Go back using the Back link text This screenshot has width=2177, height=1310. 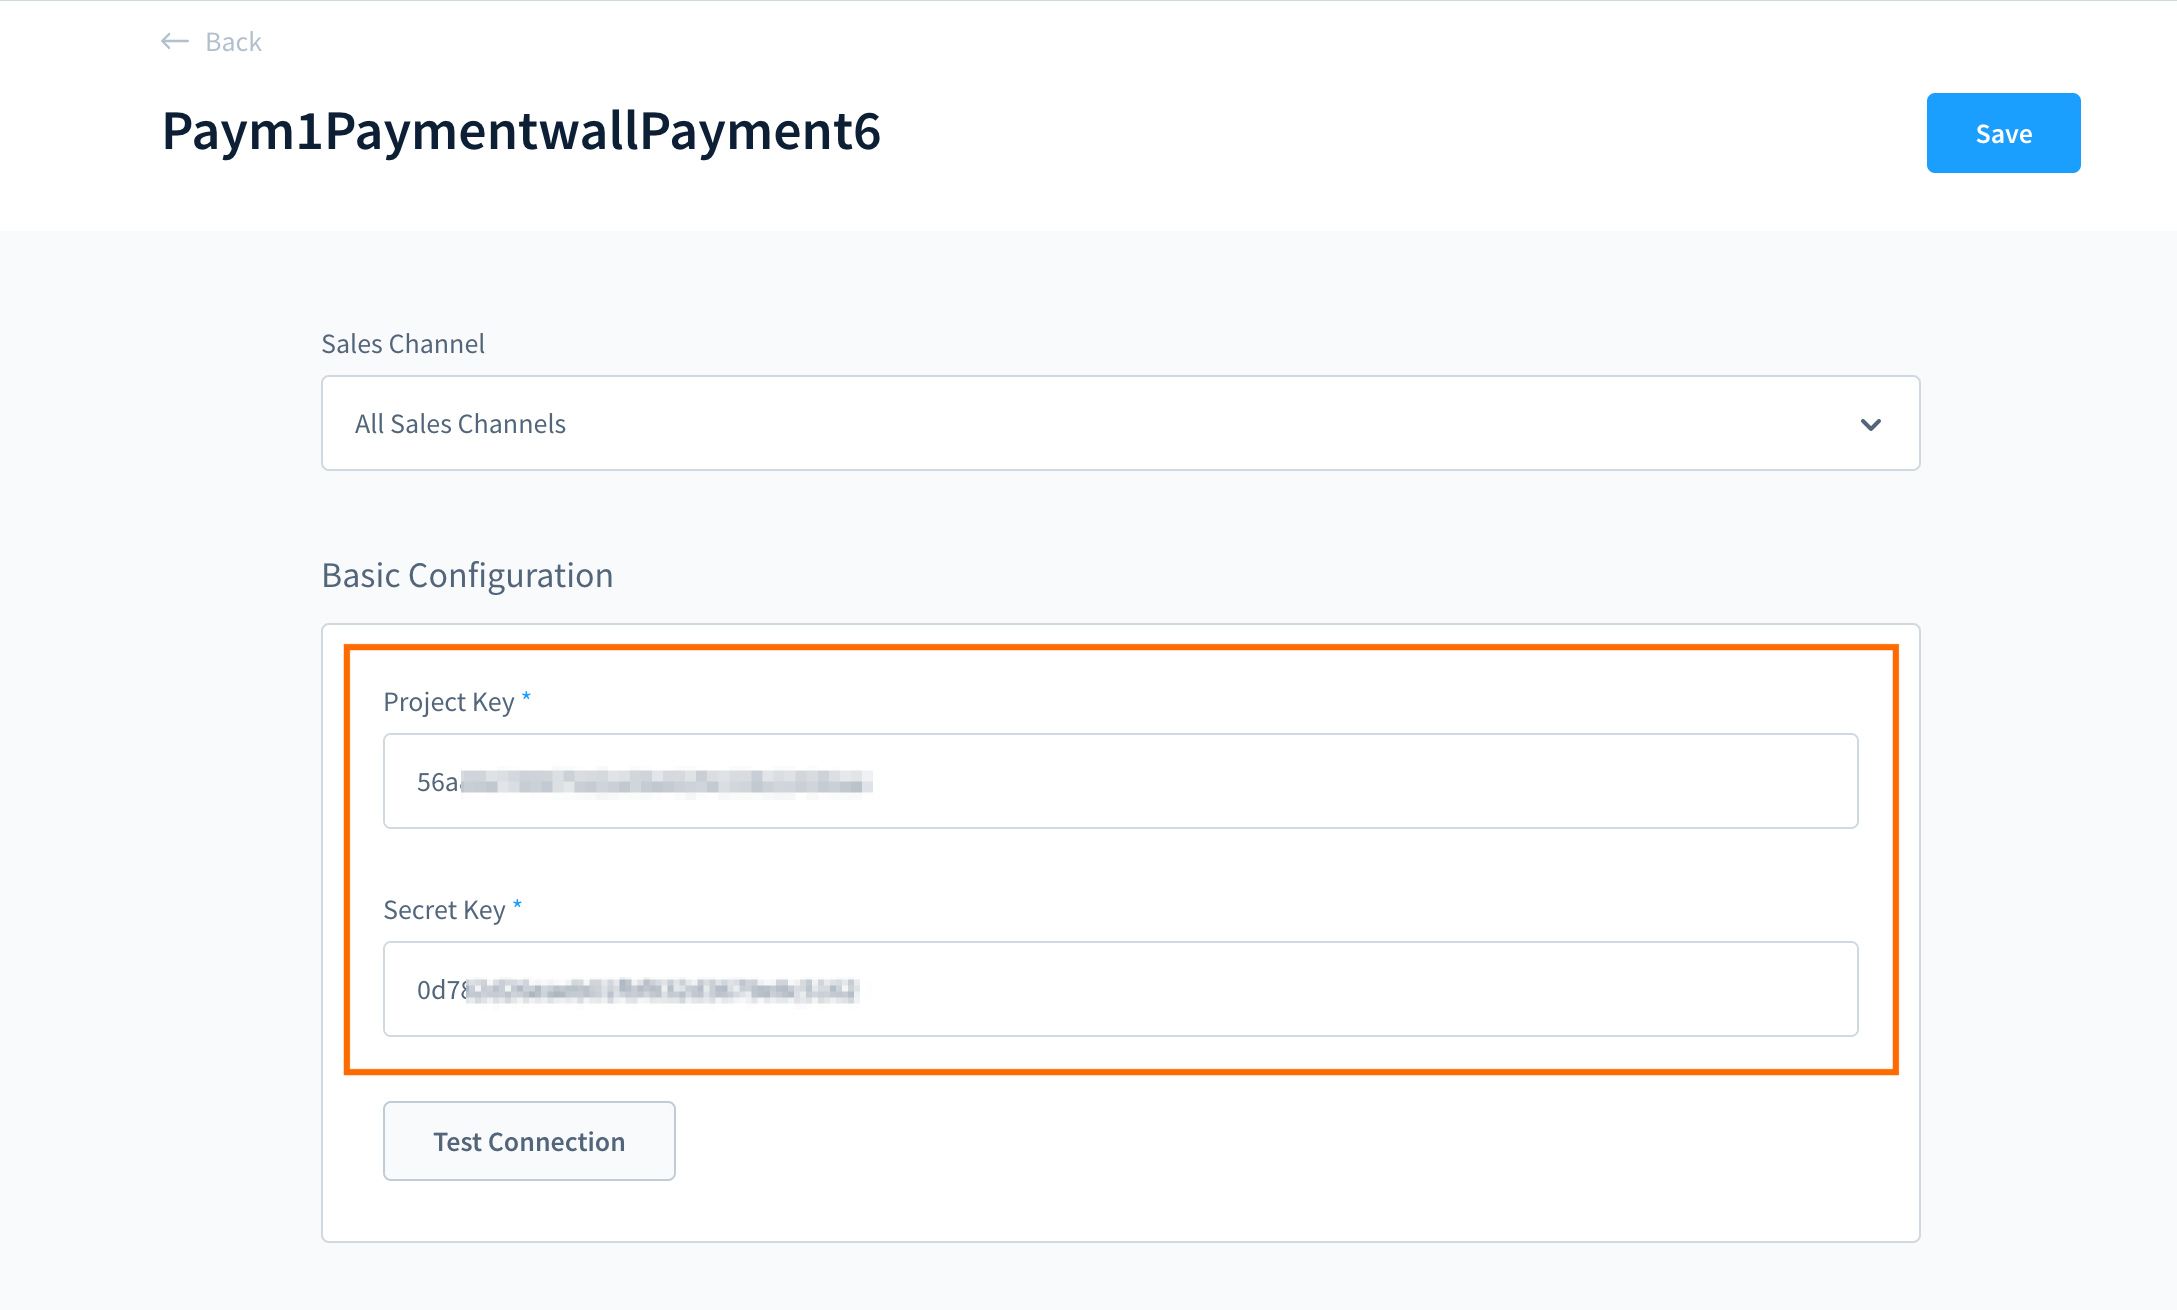pyautogui.click(x=233, y=42)
